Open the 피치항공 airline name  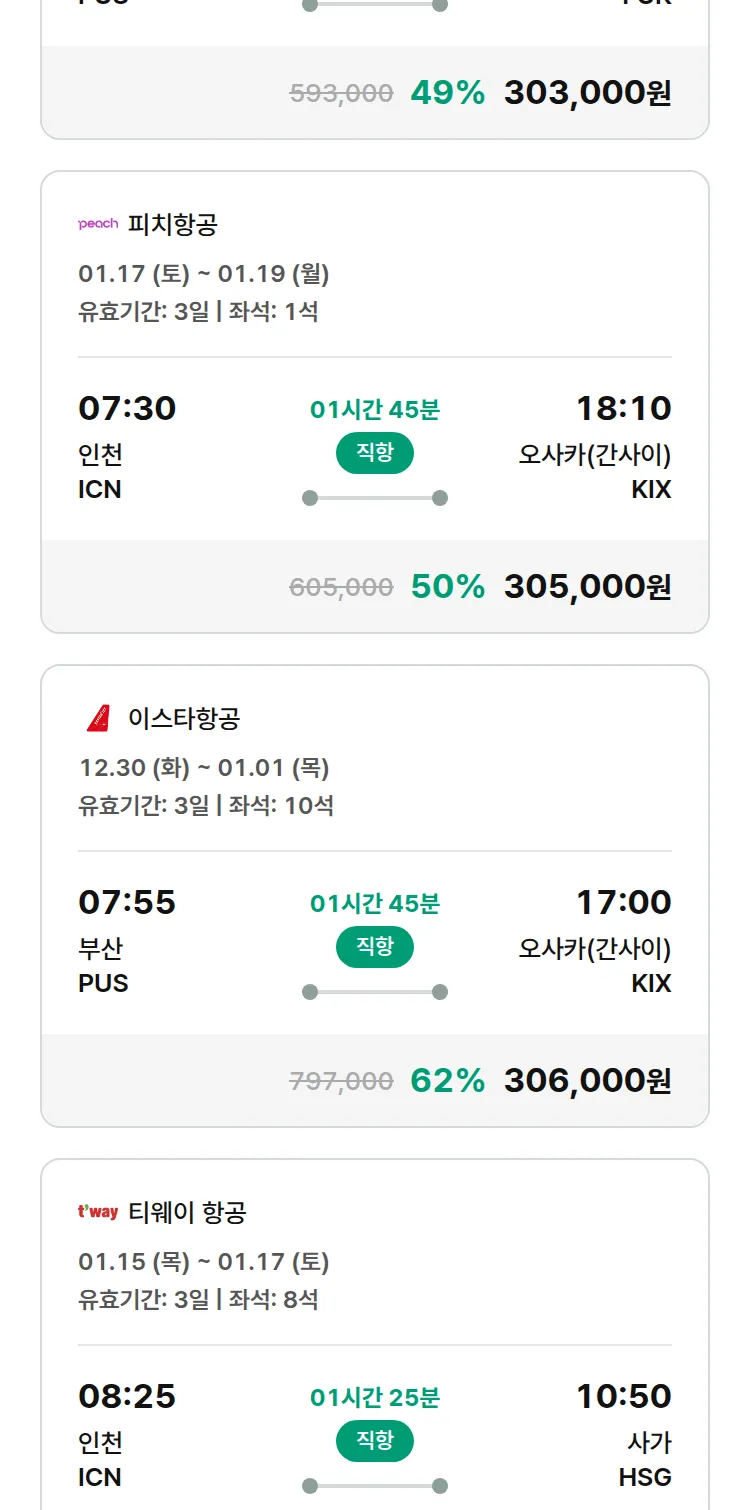pyautogui.click(x=173, y=224)
